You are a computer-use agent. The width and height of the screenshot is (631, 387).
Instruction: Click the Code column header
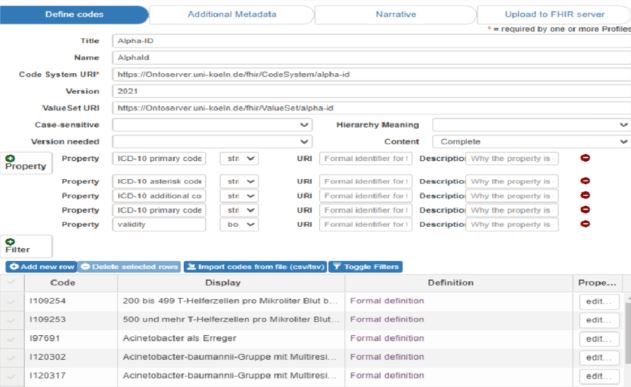(x=71, y=283)
